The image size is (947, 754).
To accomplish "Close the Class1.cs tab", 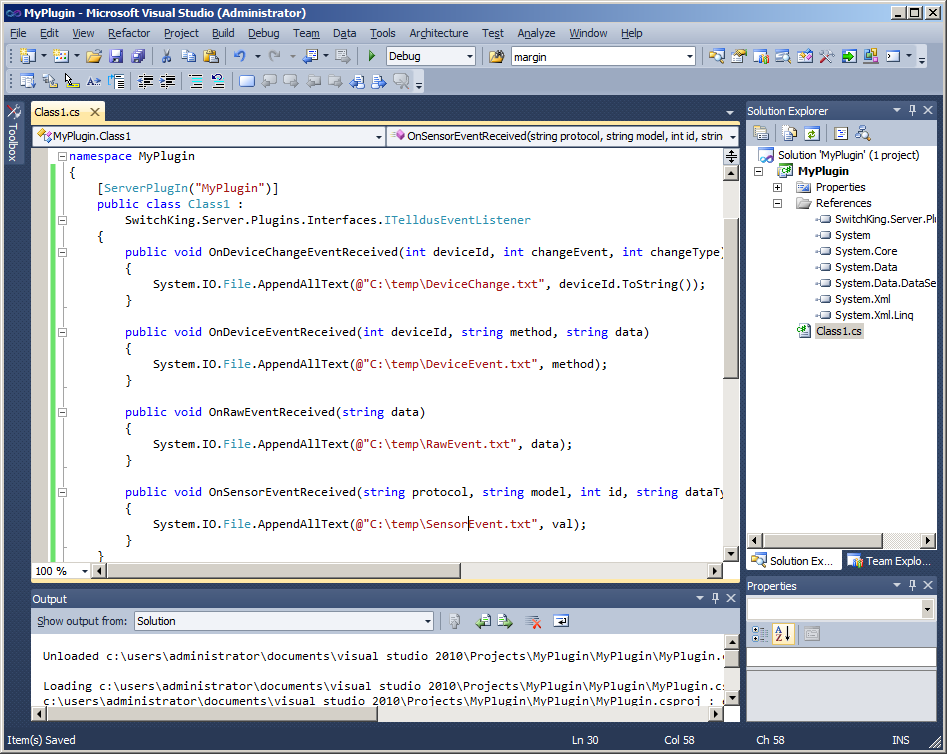I will pos(94,112).
